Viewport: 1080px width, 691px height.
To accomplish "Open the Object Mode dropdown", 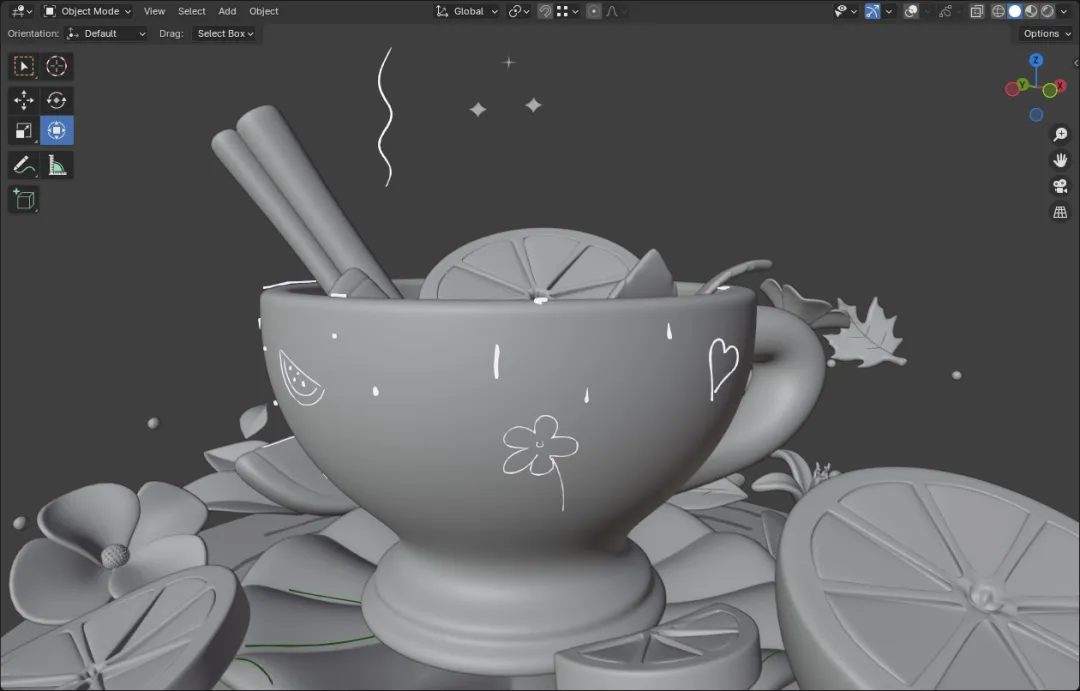I will tap(87, 11).
